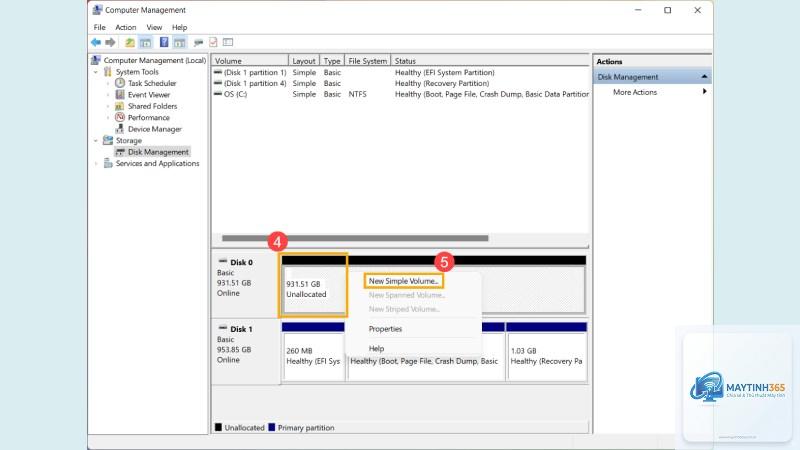800x450 pixels.
Task: Collapse the System Tools tree node
Action: tap(96, 72)
